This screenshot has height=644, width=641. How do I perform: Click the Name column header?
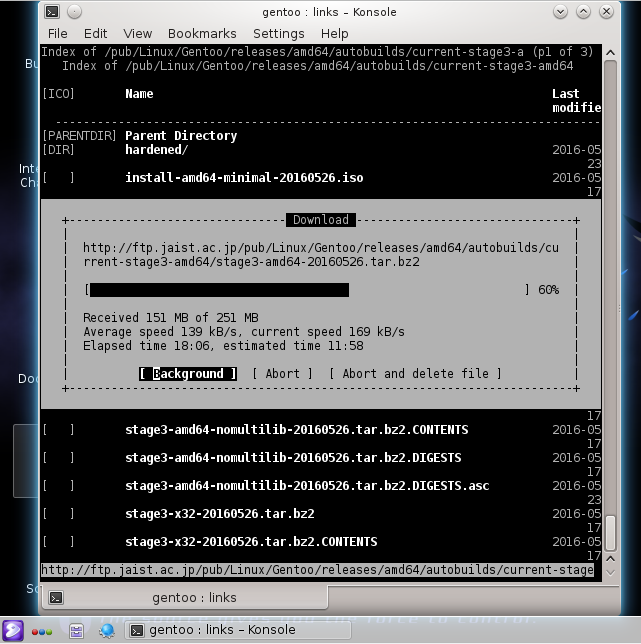(x=139, y=94)
